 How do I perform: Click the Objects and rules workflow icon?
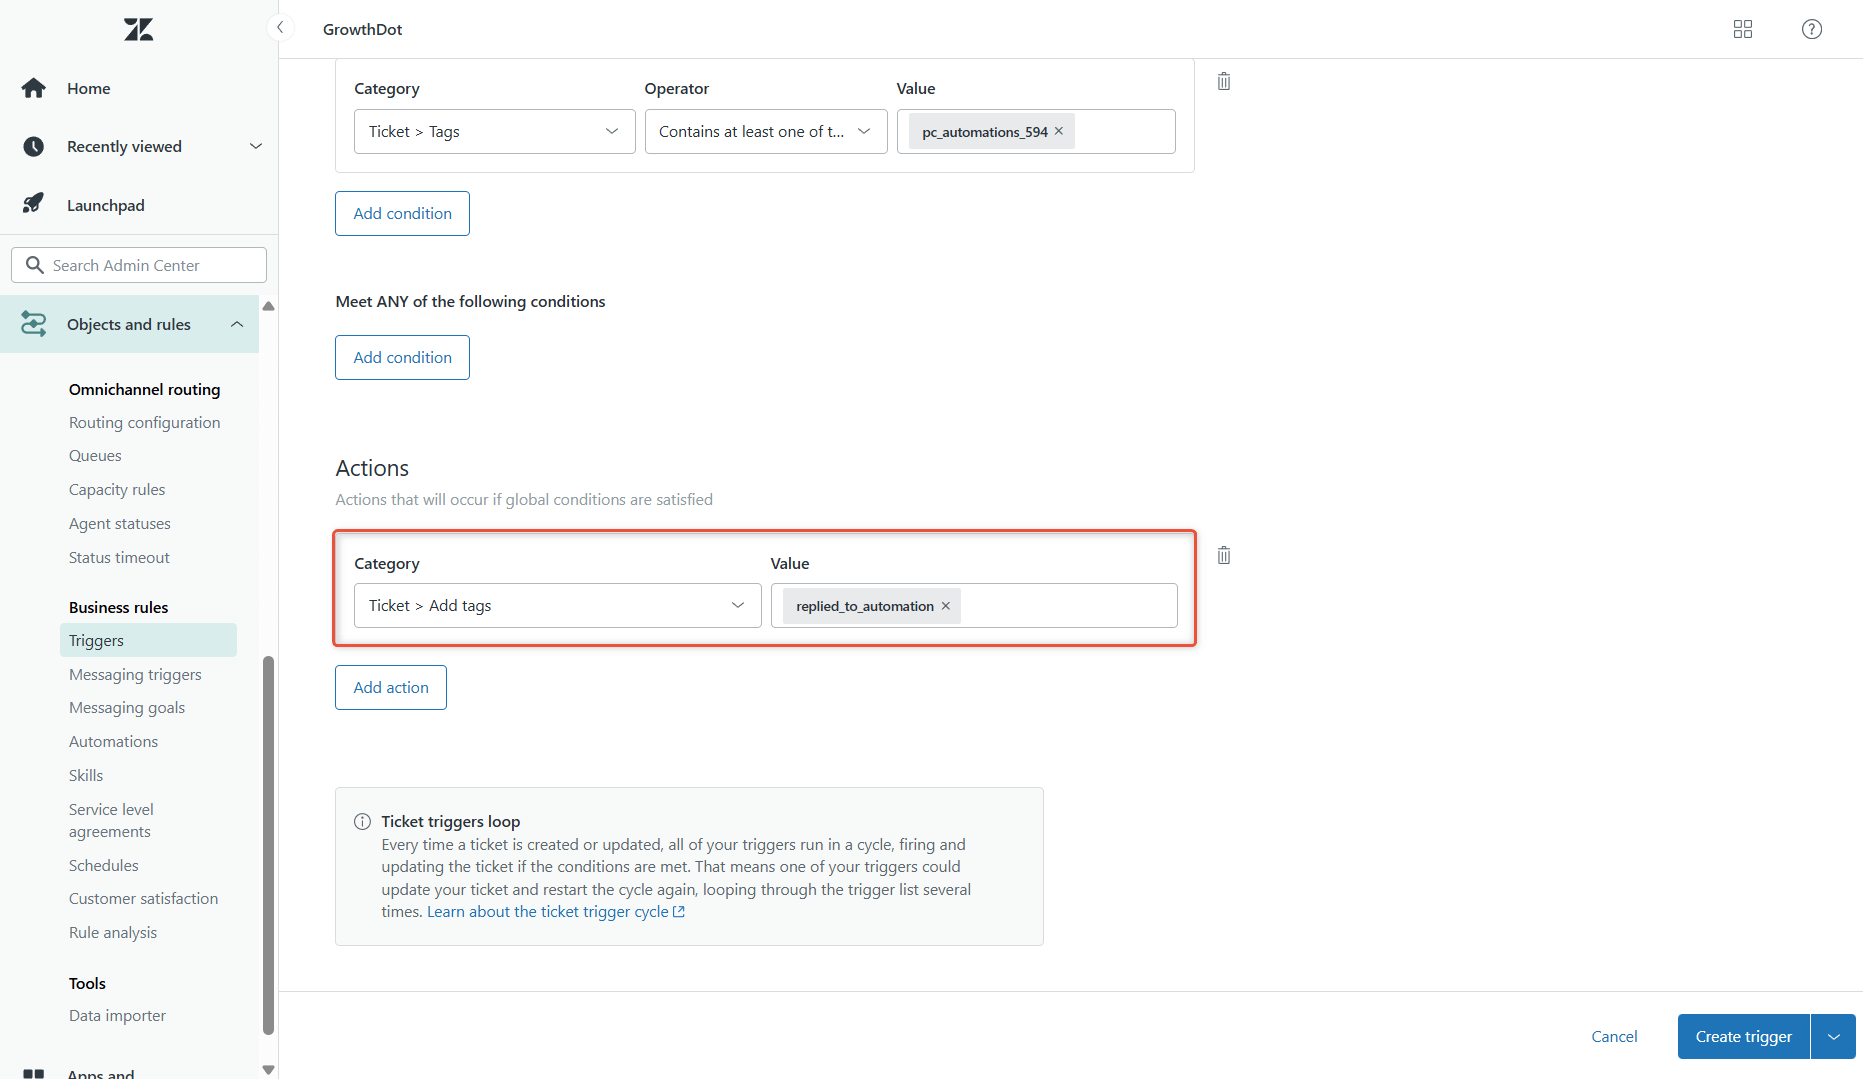point(33,323)
